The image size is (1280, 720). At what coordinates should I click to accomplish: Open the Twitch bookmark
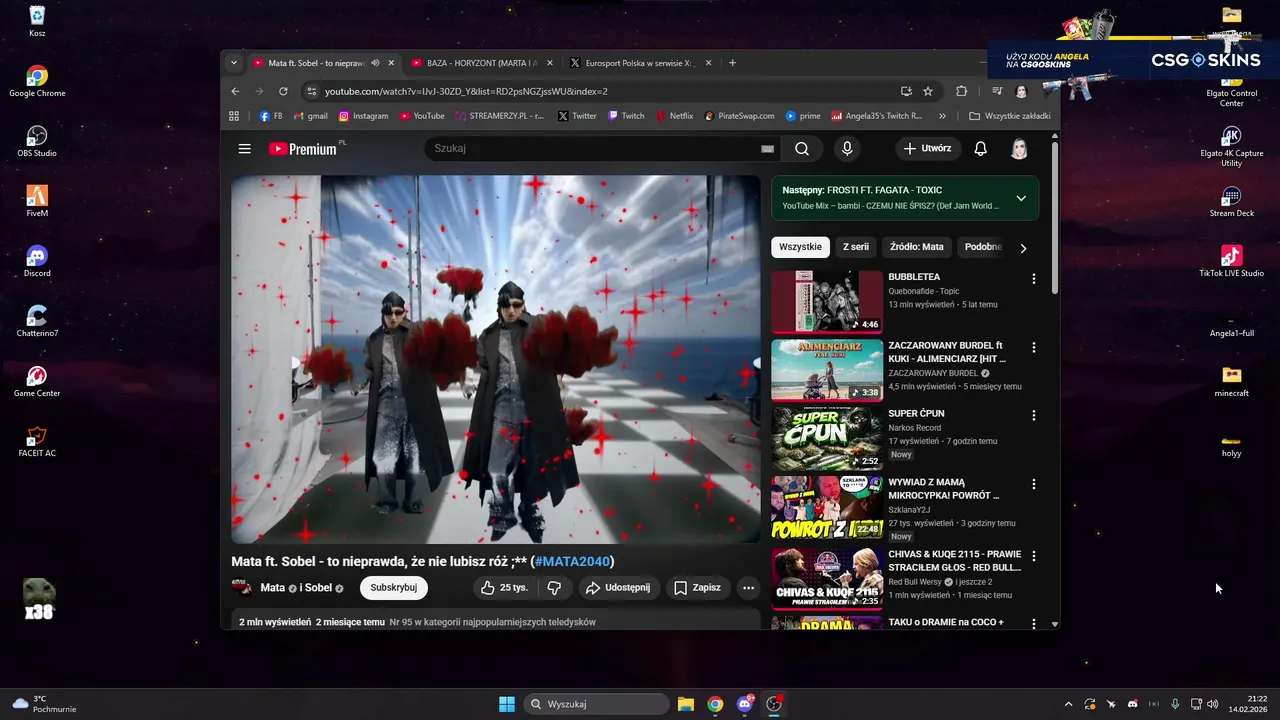tap(626, 116)
